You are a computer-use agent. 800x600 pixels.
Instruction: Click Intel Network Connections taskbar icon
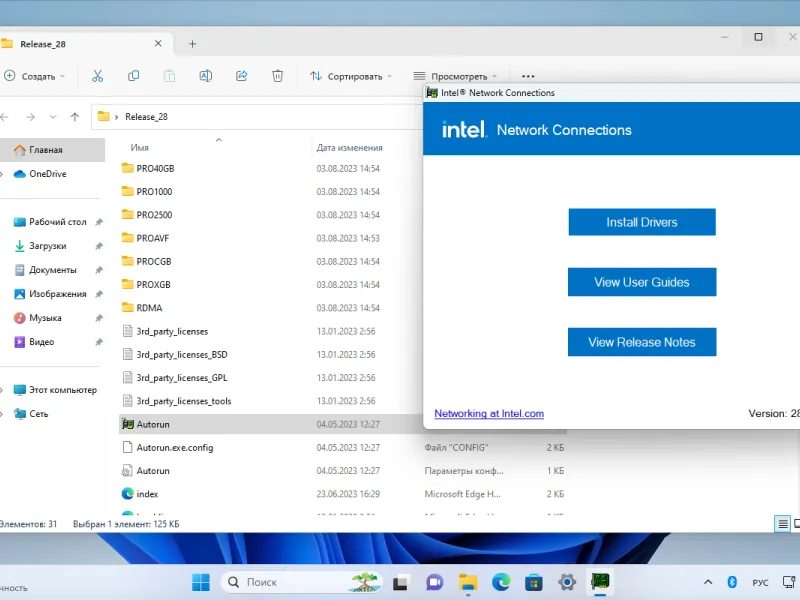click(x=600, y=581)
